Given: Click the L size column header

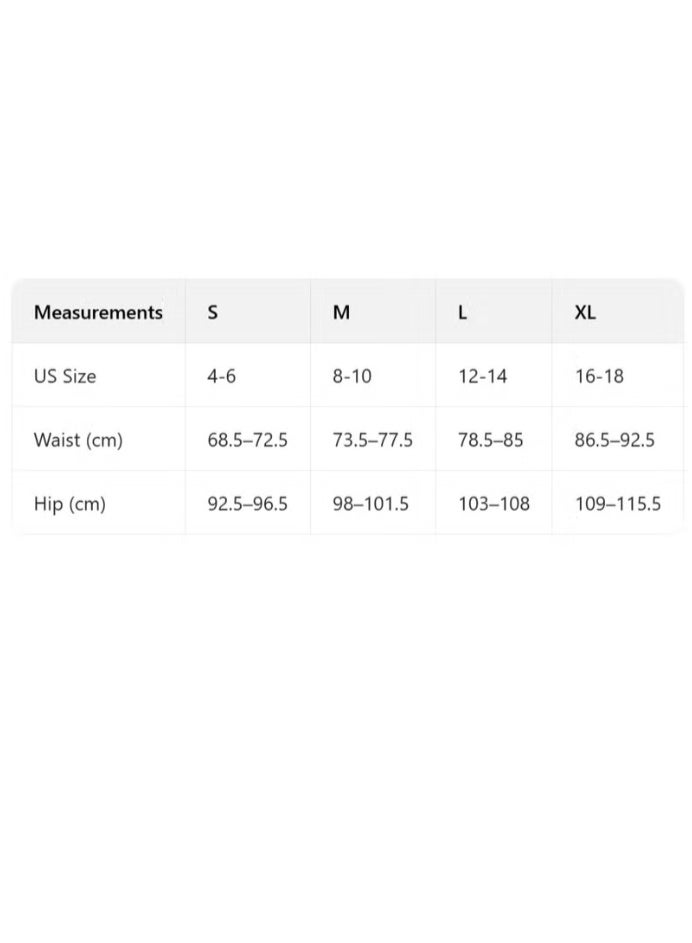Looking at the screenshot, I should [462, 312].
